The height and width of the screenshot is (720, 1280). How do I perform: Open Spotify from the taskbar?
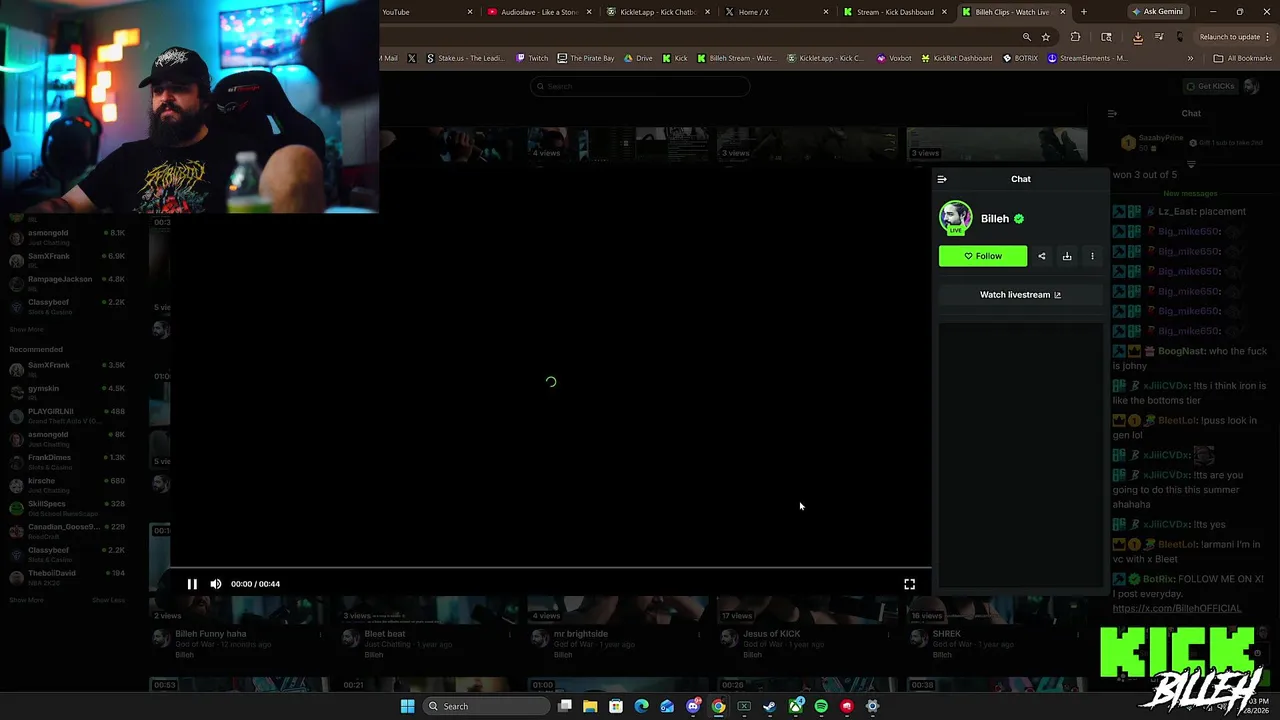[x=821, y=706]
